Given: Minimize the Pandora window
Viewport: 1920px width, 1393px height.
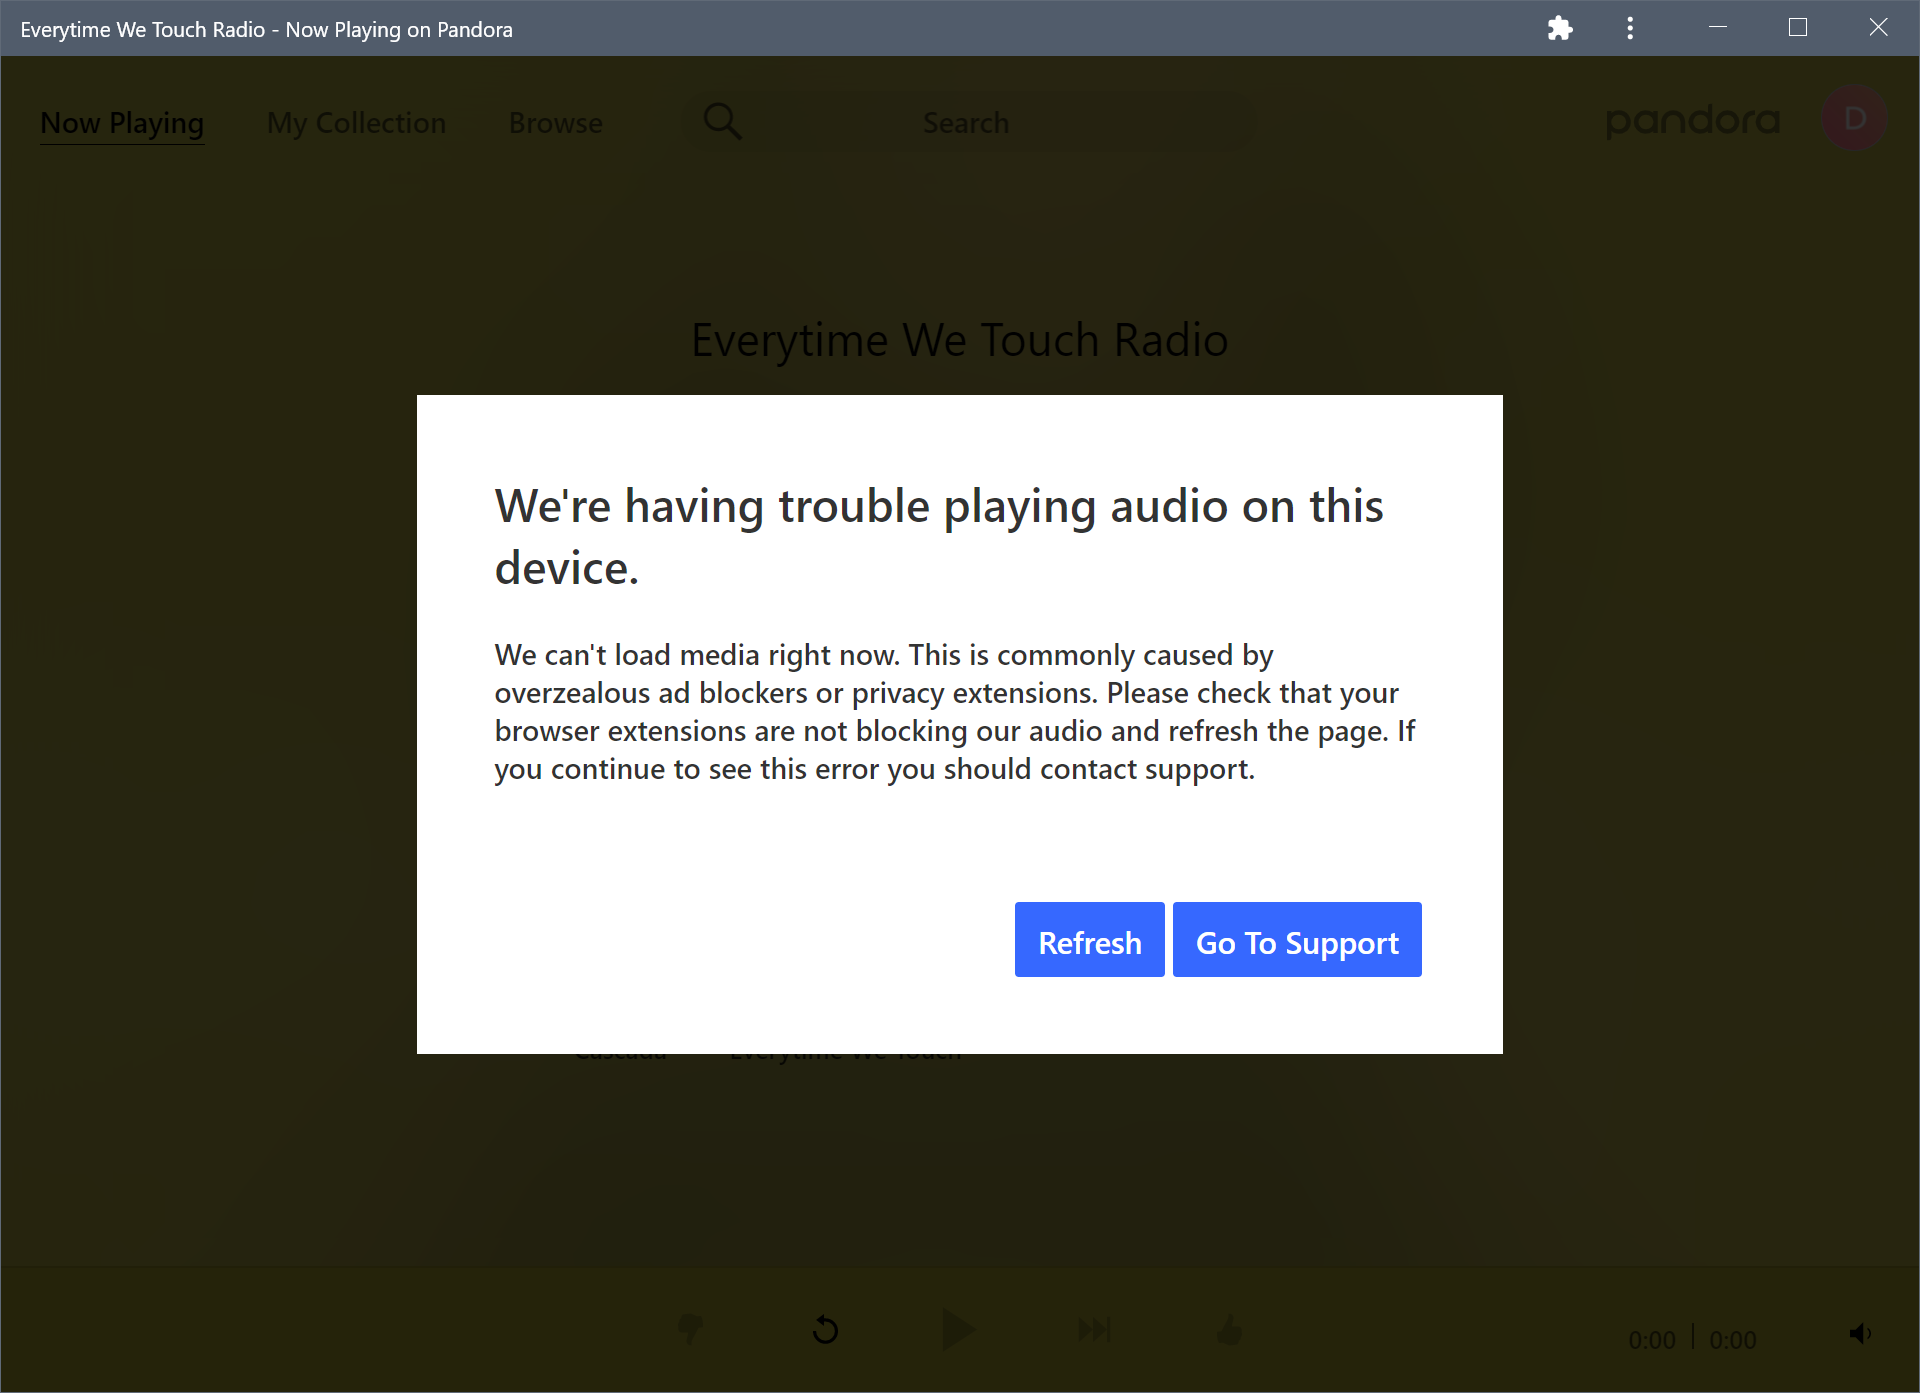Looking at the screenshot, I should point(1718,28).
